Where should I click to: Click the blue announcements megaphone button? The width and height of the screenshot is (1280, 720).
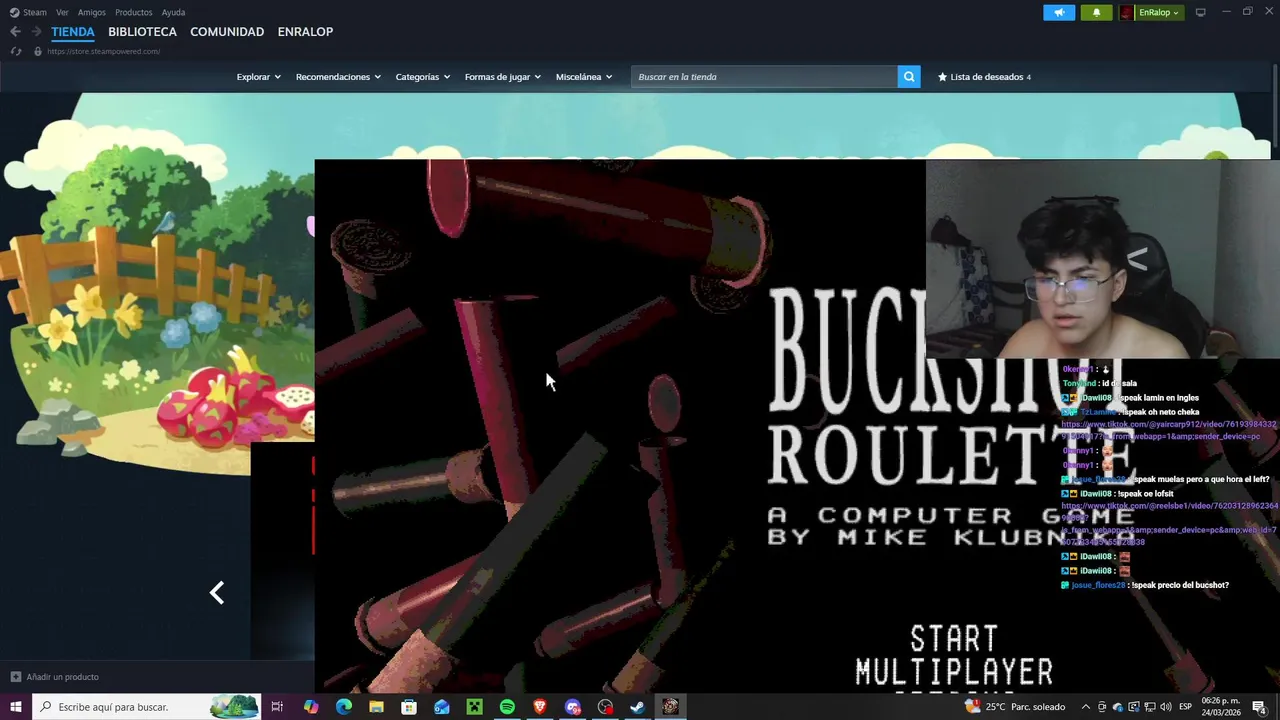[1059, 12]
